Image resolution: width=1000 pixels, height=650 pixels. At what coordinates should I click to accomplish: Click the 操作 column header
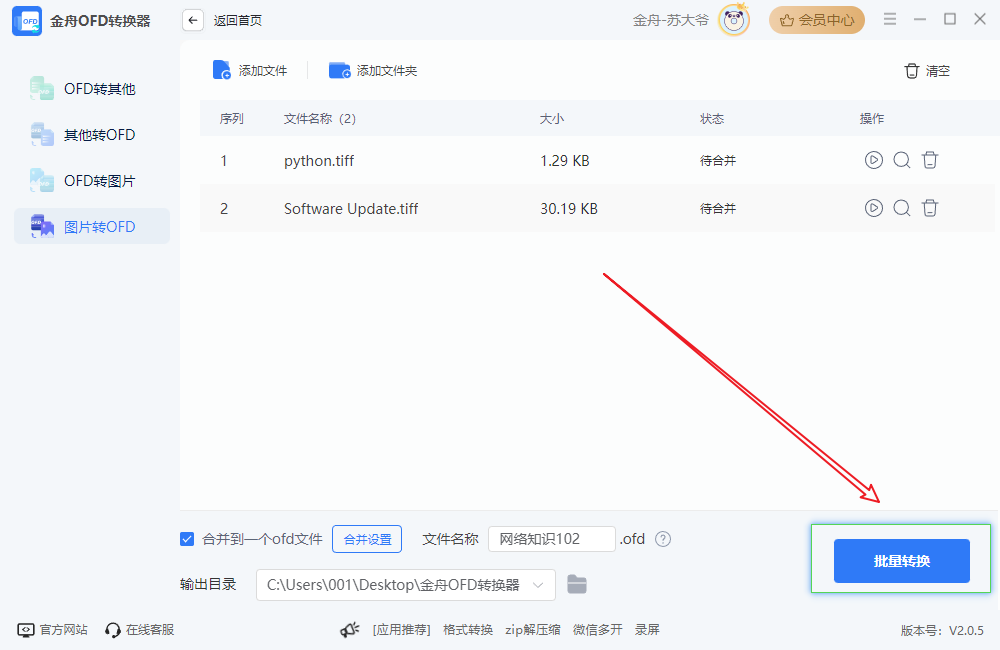point(872,119)
